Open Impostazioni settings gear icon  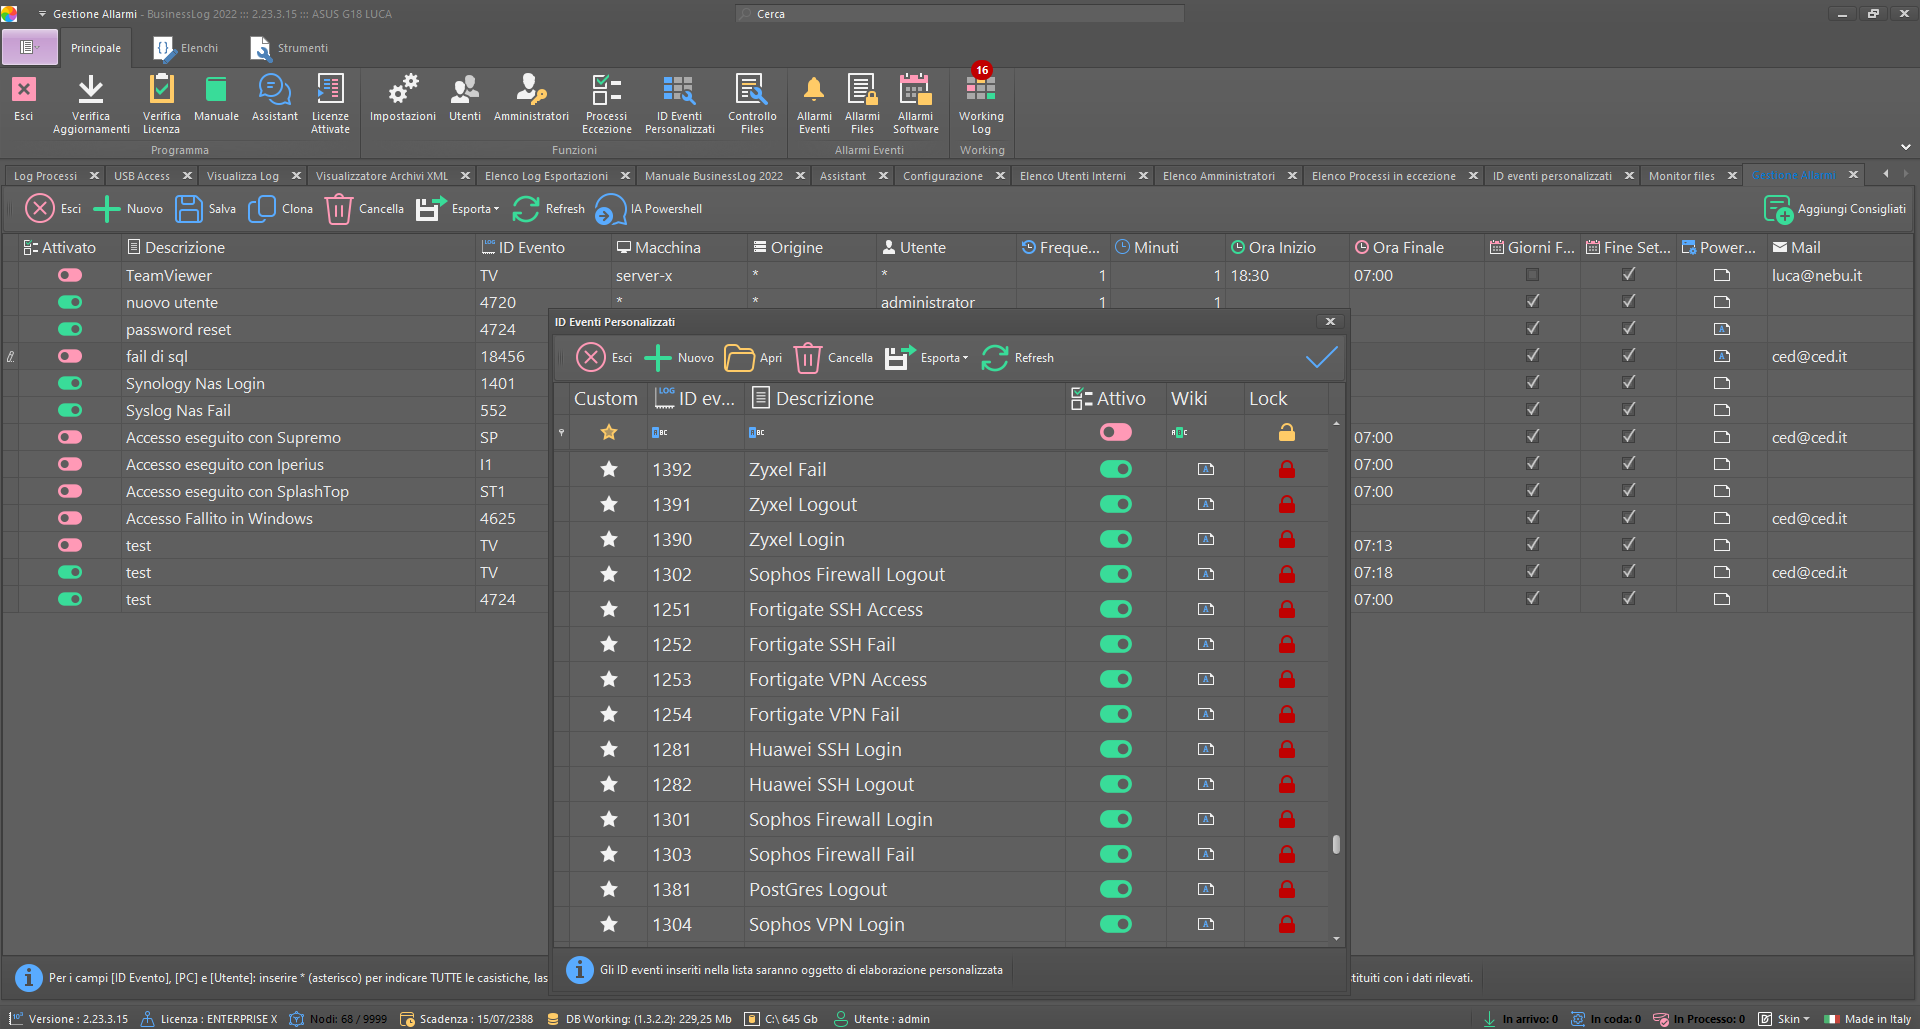402,92
